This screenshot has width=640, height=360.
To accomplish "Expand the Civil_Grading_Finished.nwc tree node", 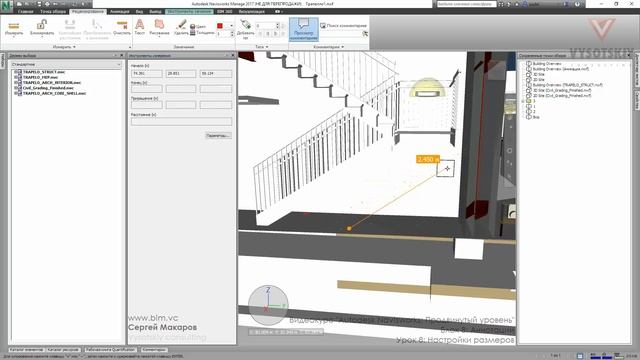I will [x=16, y=88].
